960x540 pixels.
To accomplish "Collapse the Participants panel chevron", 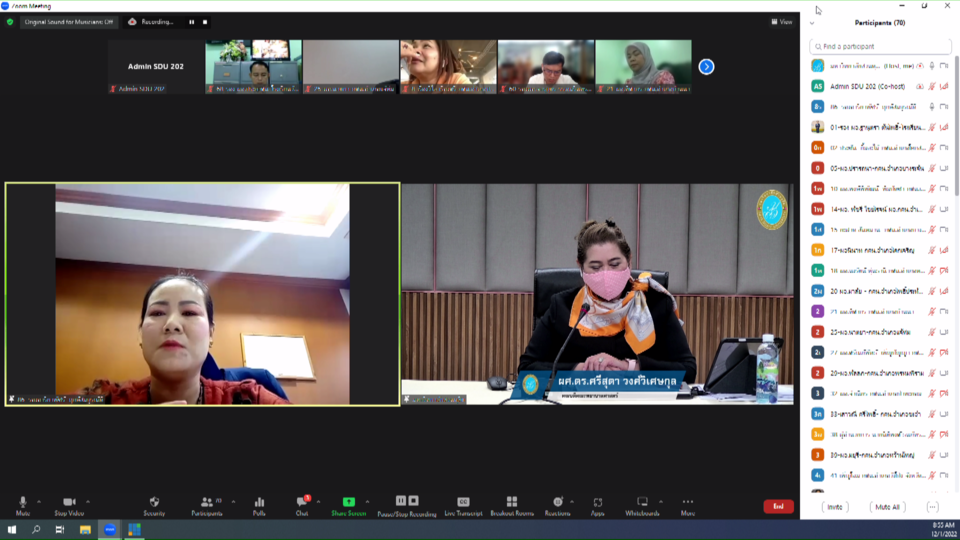I will point(812,23).
